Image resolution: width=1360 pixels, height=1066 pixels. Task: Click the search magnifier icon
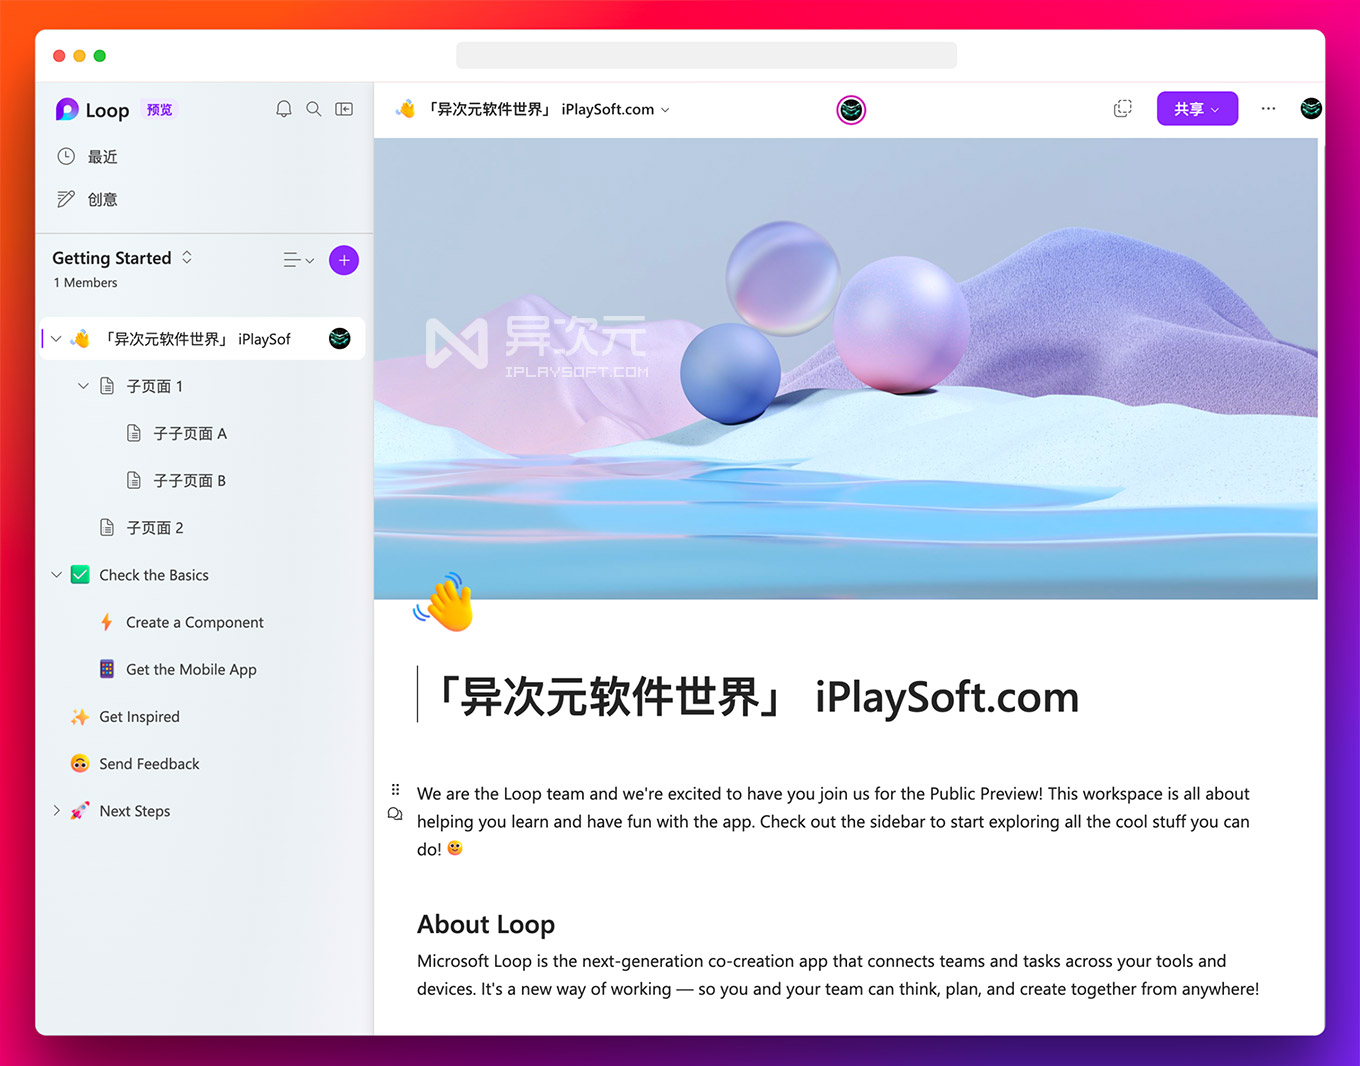pyautogui.click(x=314, y=109)
